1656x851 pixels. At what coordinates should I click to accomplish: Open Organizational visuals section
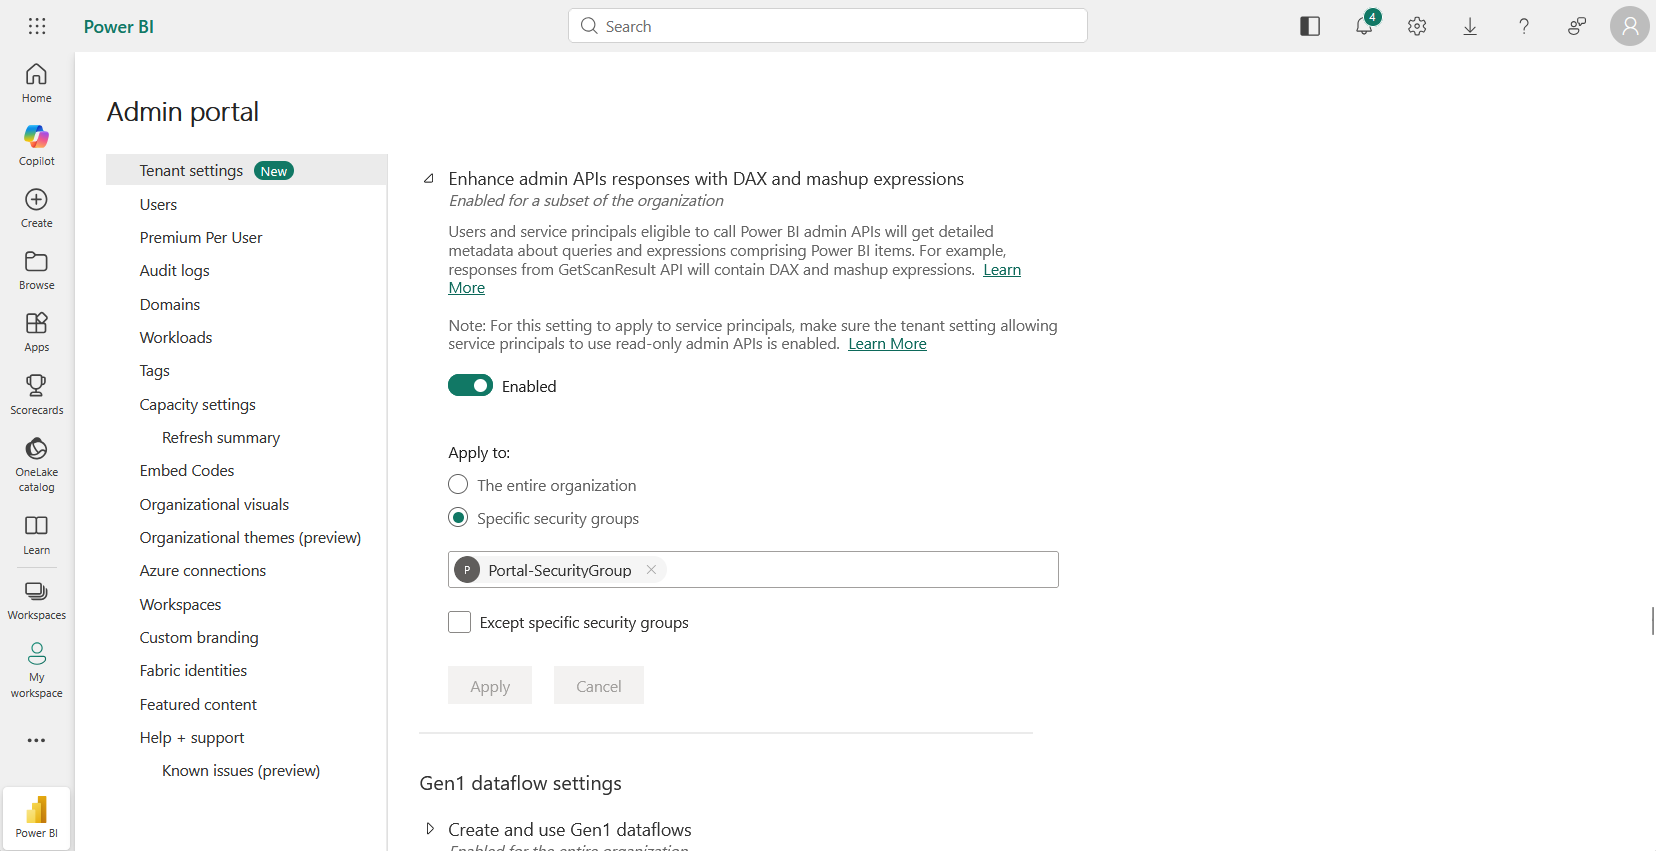point(215,504)
